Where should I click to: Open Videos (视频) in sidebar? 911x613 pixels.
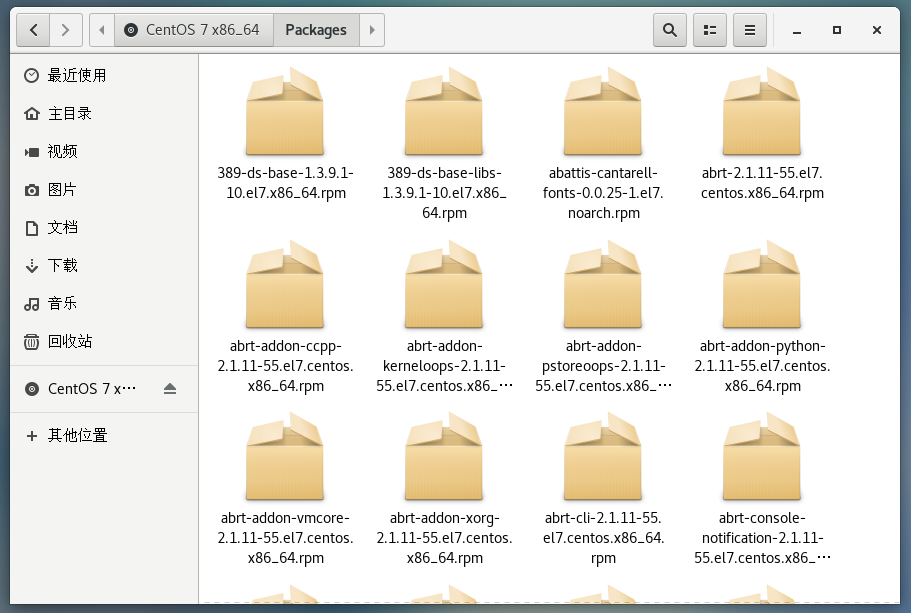(x=104, y=152)
